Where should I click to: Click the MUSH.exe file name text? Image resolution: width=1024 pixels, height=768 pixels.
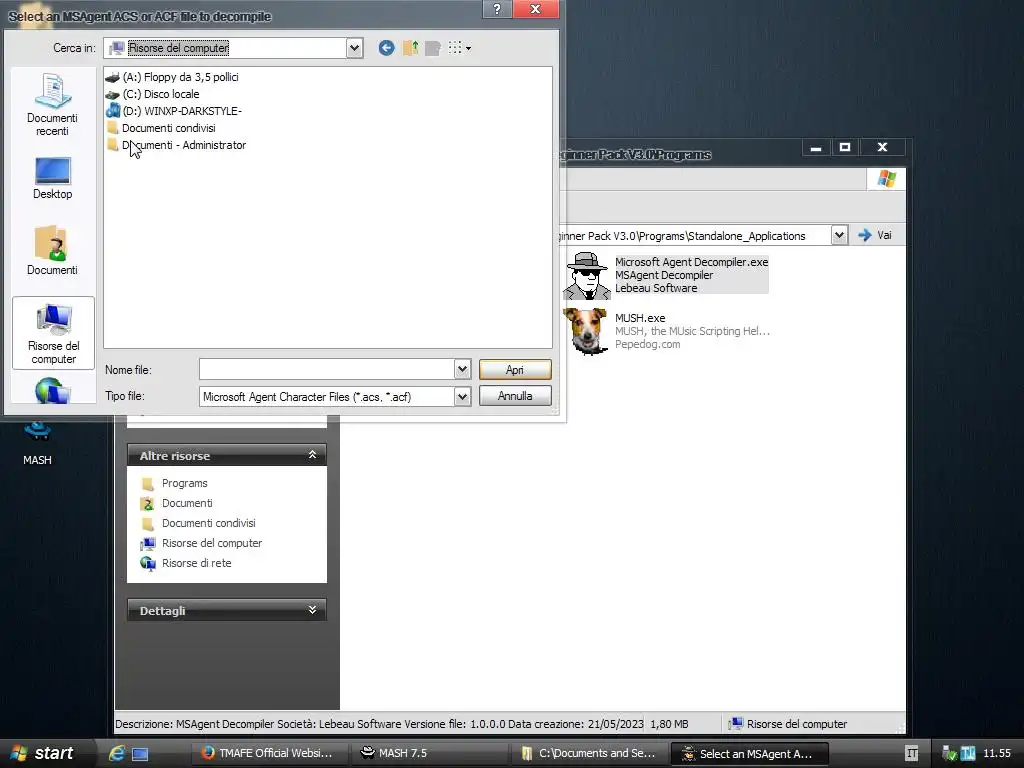tap(640, 318)
